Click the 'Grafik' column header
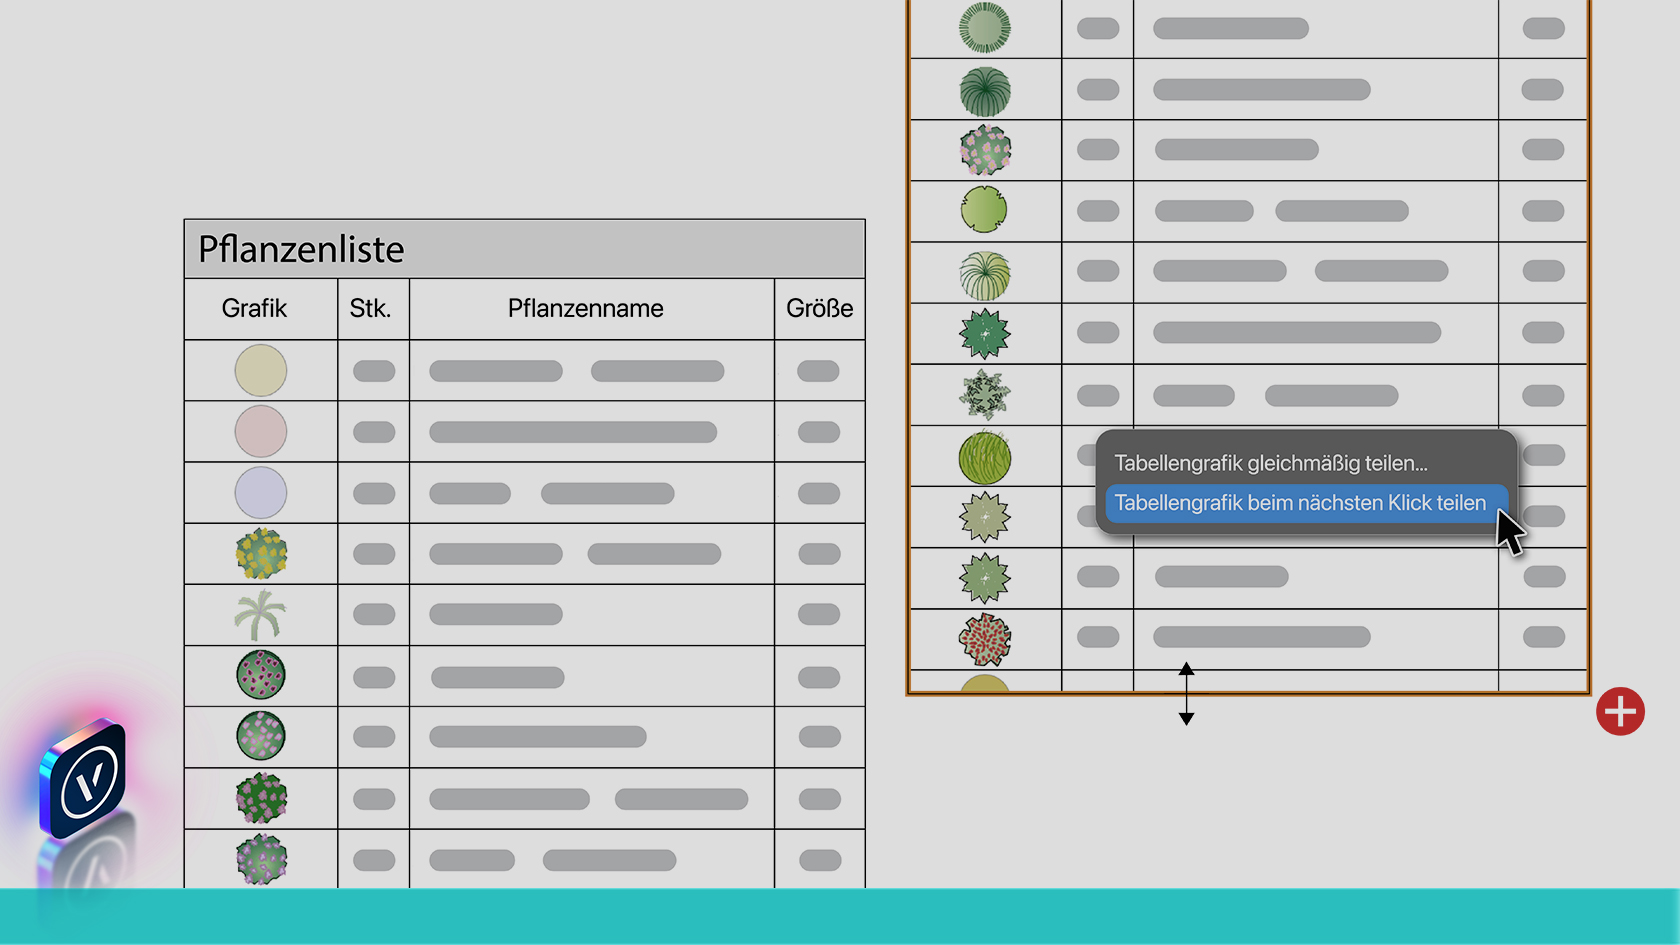1680x945 pixels. tap(254, 309)
